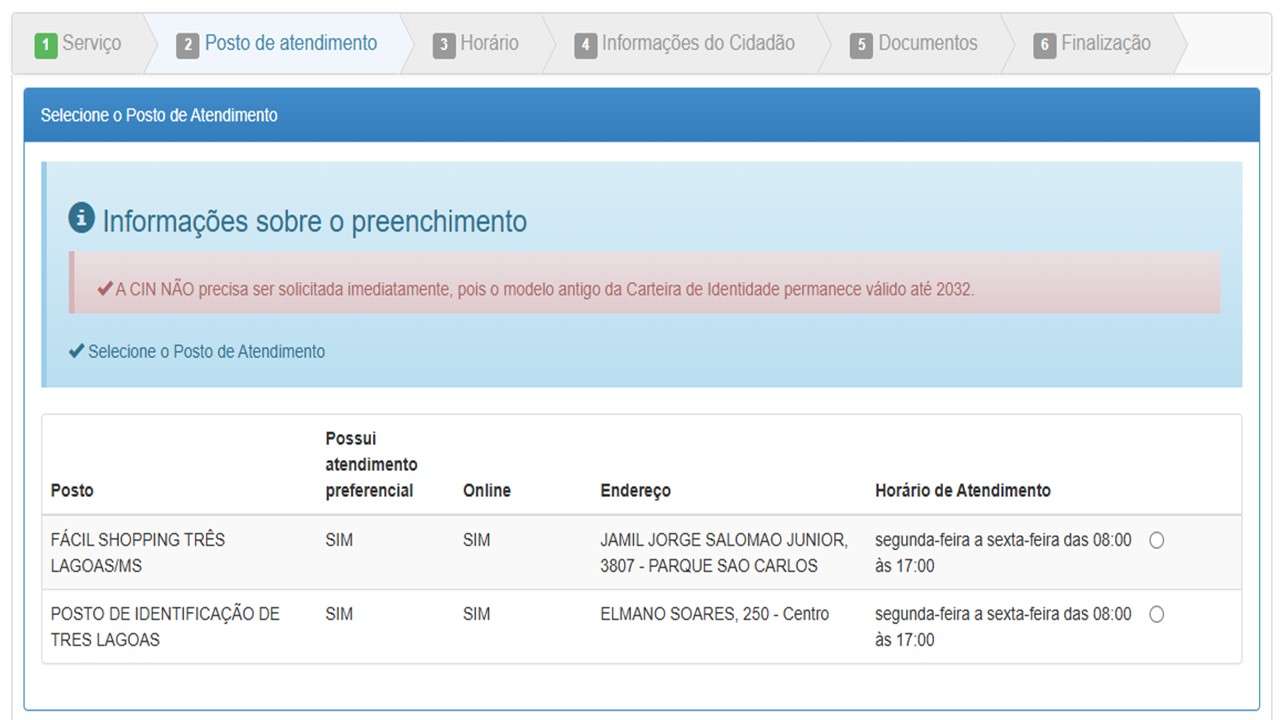Screen dimensions: 1280x720
Task: Click the step 2 number badge
Action: point(187,45)
